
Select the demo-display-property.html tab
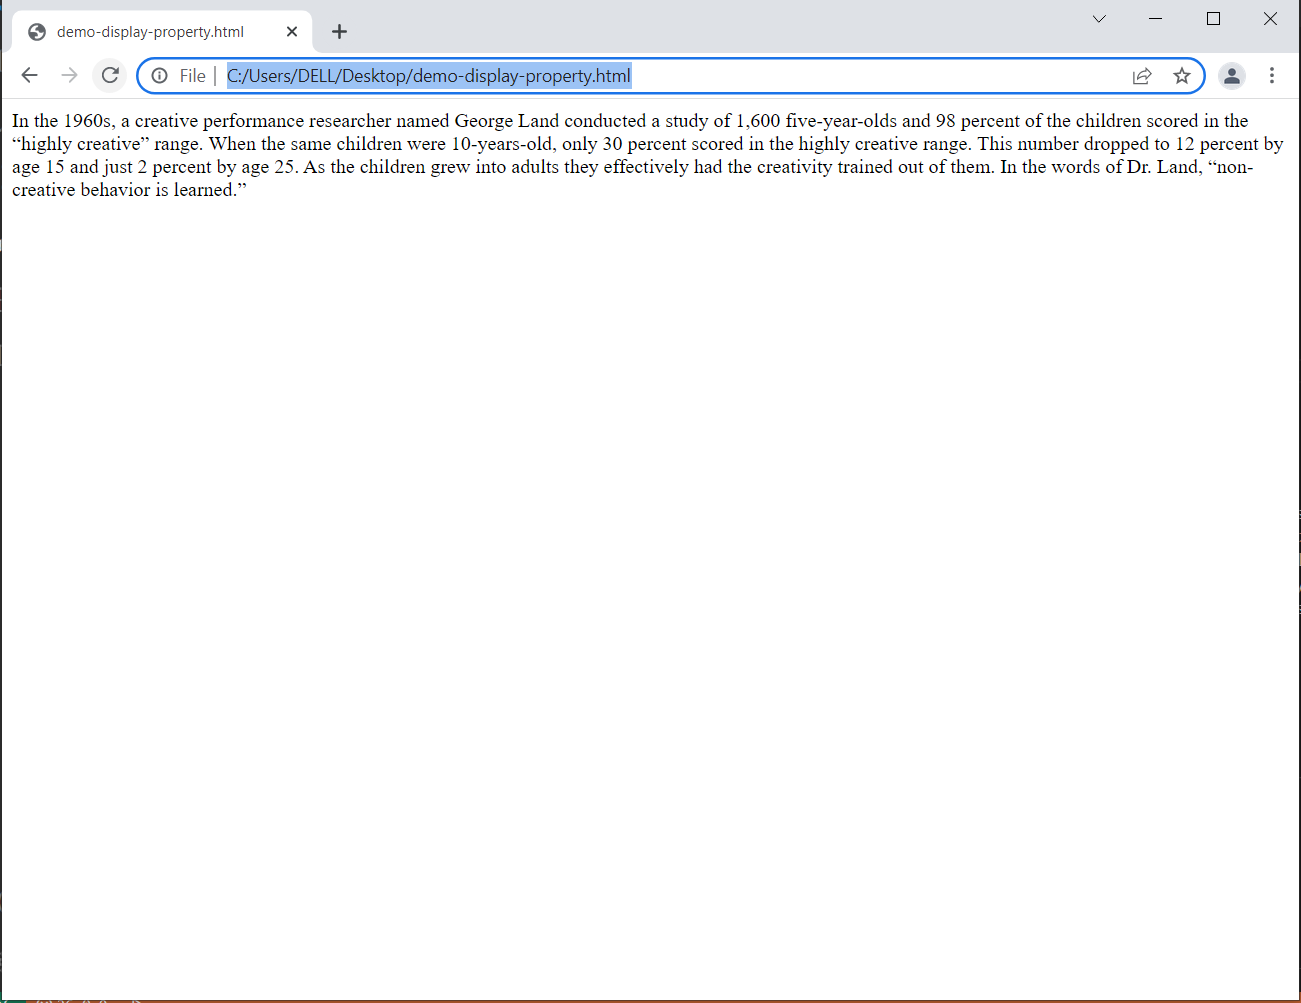pyautogui.click(x=150, y=32)
